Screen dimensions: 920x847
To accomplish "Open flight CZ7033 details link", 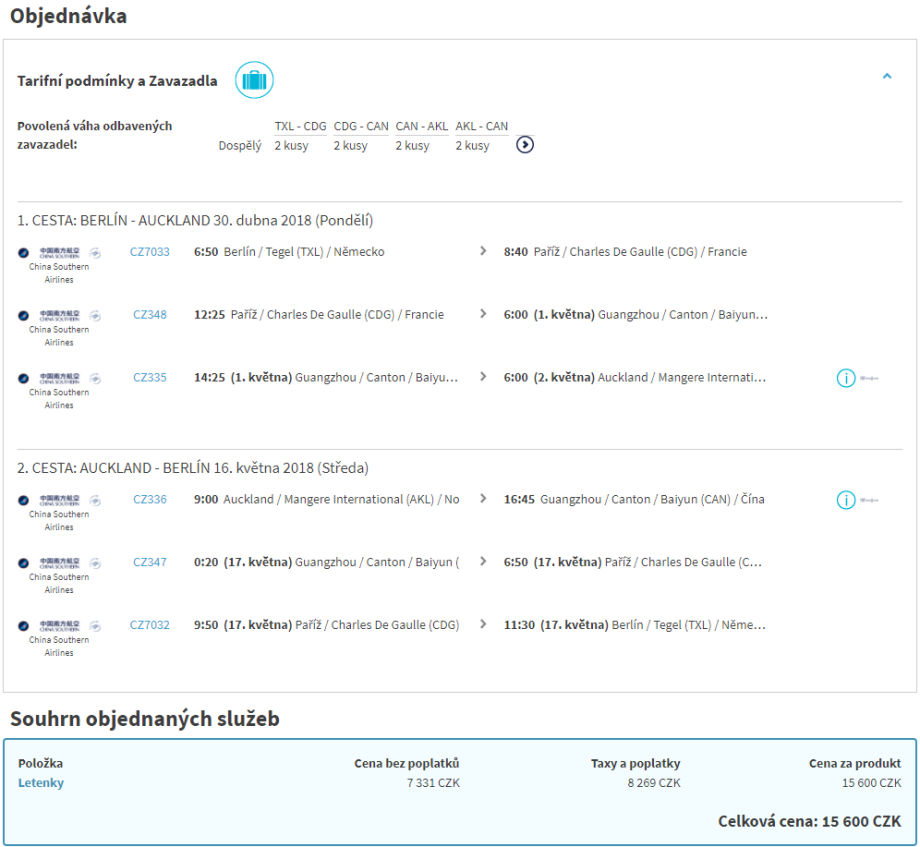I will point(150,252).
